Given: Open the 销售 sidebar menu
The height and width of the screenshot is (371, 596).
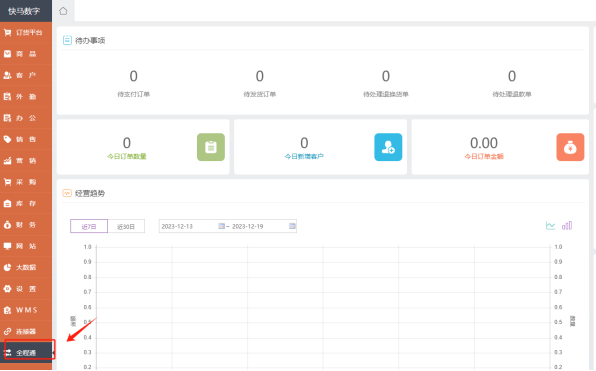Looking at the screenshot, I should (26, 140).
